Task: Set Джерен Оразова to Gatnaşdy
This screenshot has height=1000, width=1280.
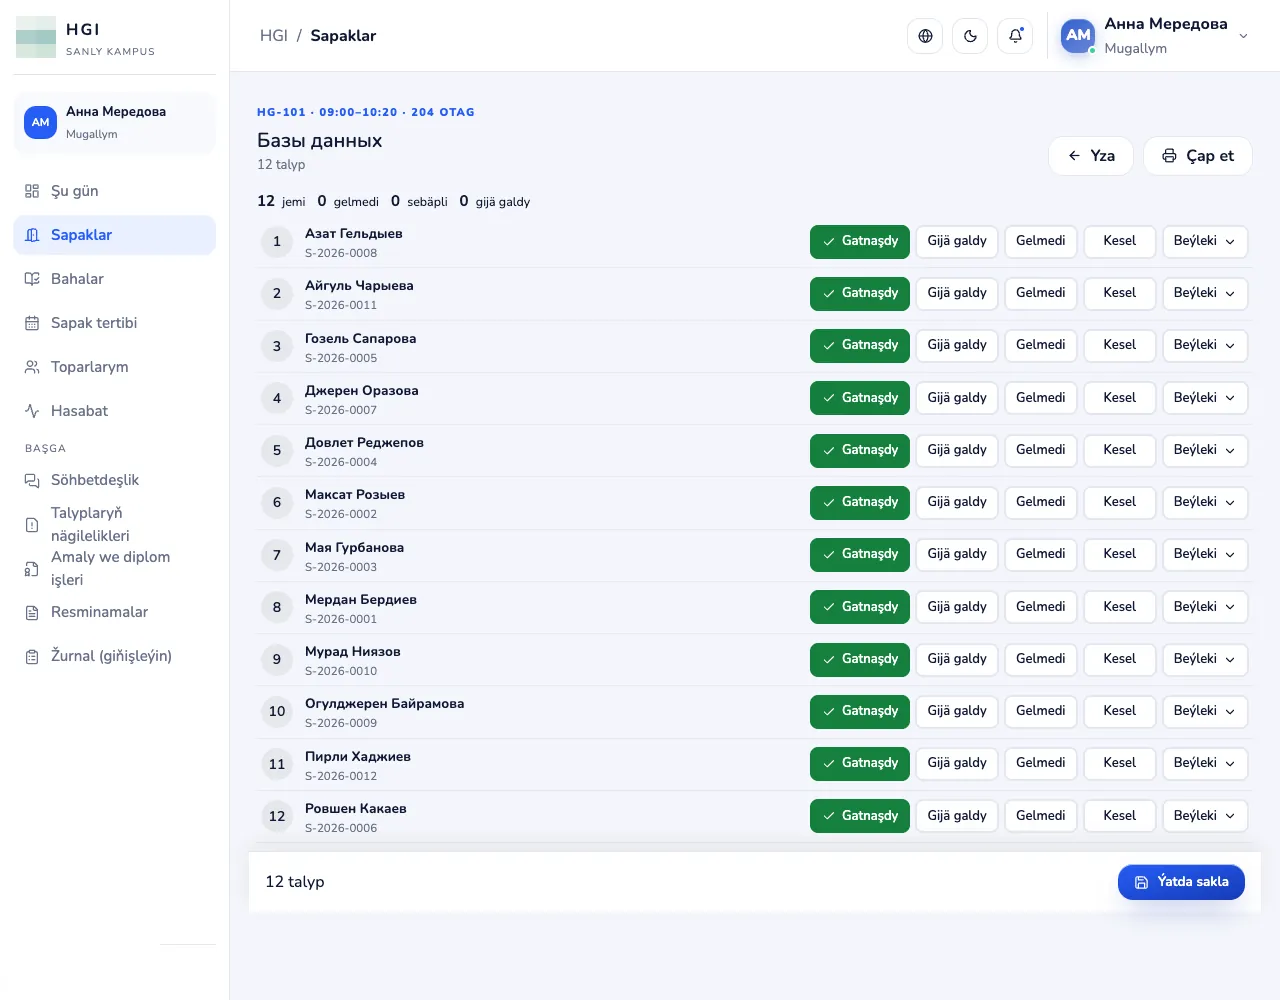Action: [x=860, y=398]
